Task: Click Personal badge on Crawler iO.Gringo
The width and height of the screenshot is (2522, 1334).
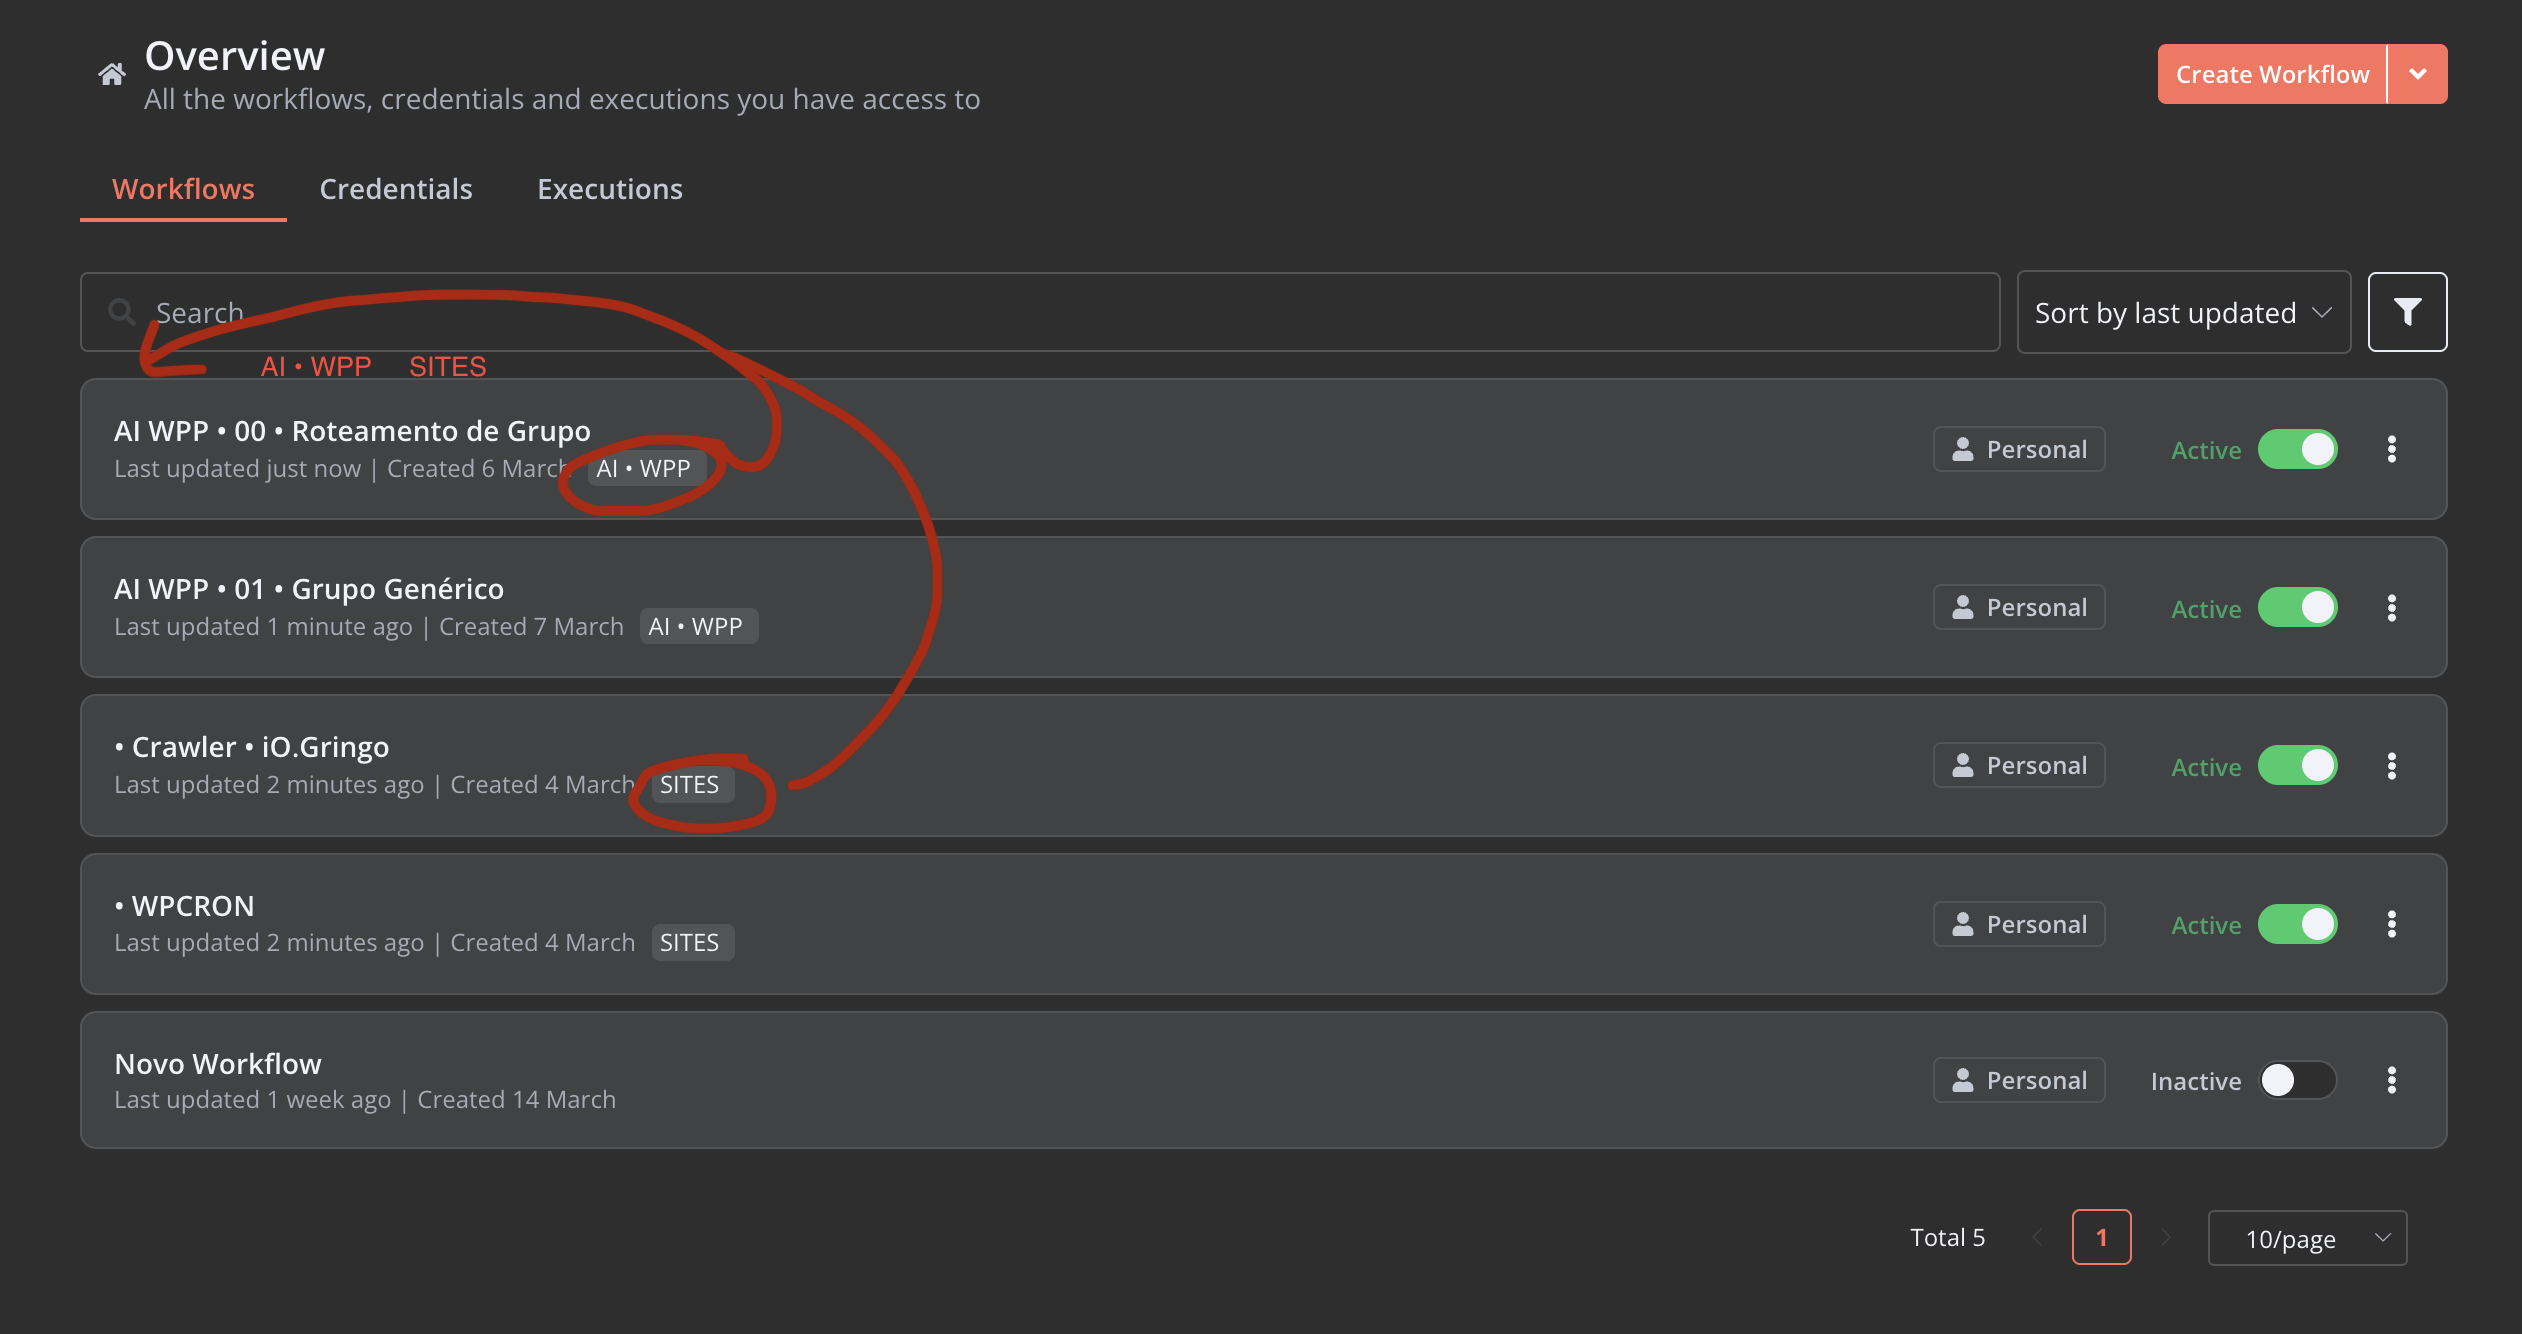Action: [x=2019, y=765]
